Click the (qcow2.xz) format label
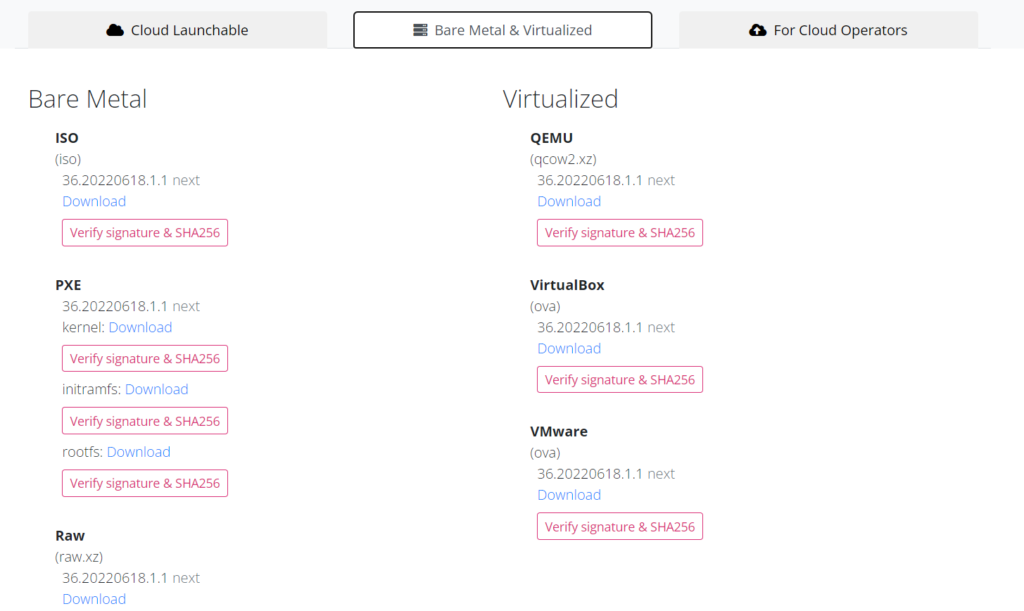The image size is (1024, 611). click(x=563, y=159)
